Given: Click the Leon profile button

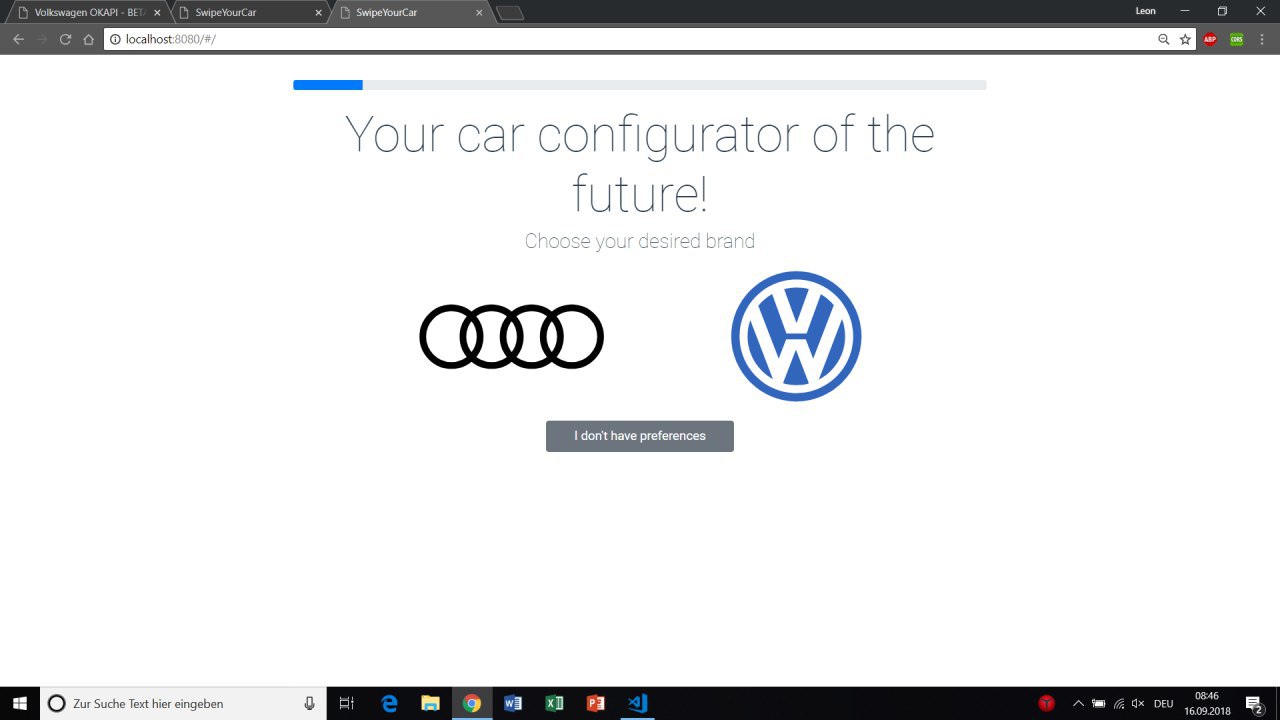Looking at the screenshot, I should [1146, 11].
